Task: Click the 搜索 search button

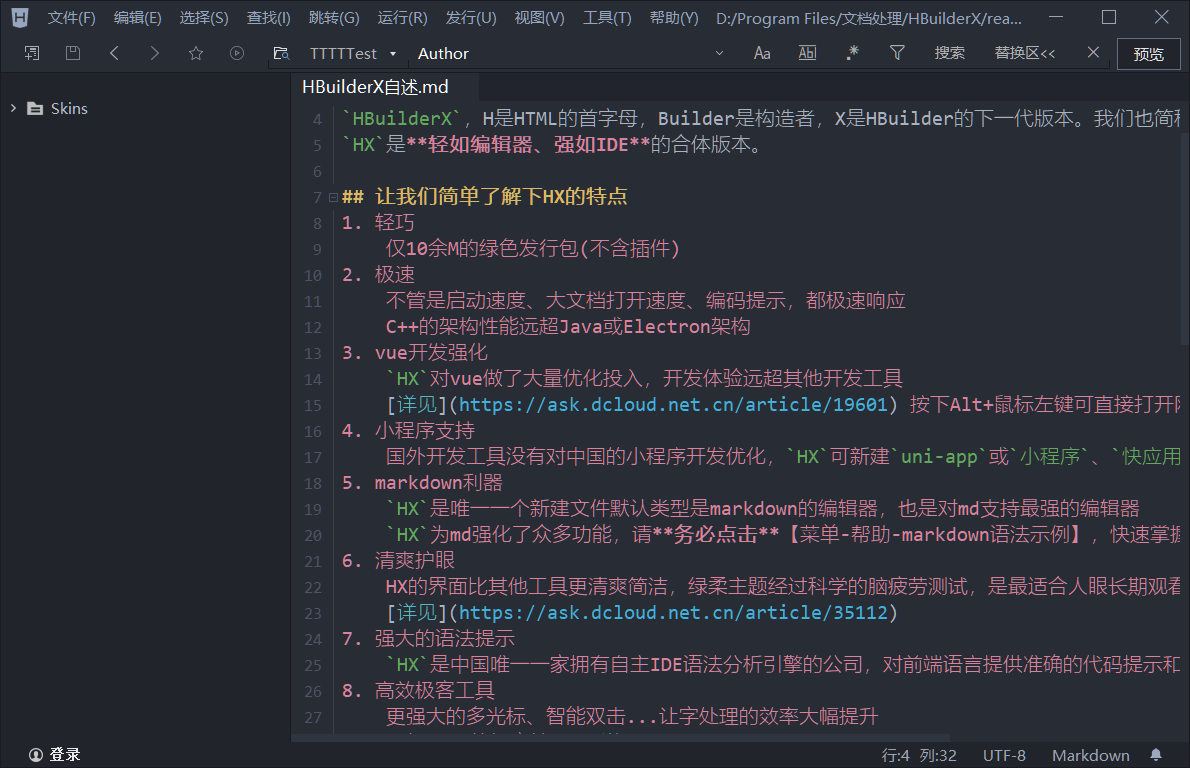Action: (x=949, y=53)
